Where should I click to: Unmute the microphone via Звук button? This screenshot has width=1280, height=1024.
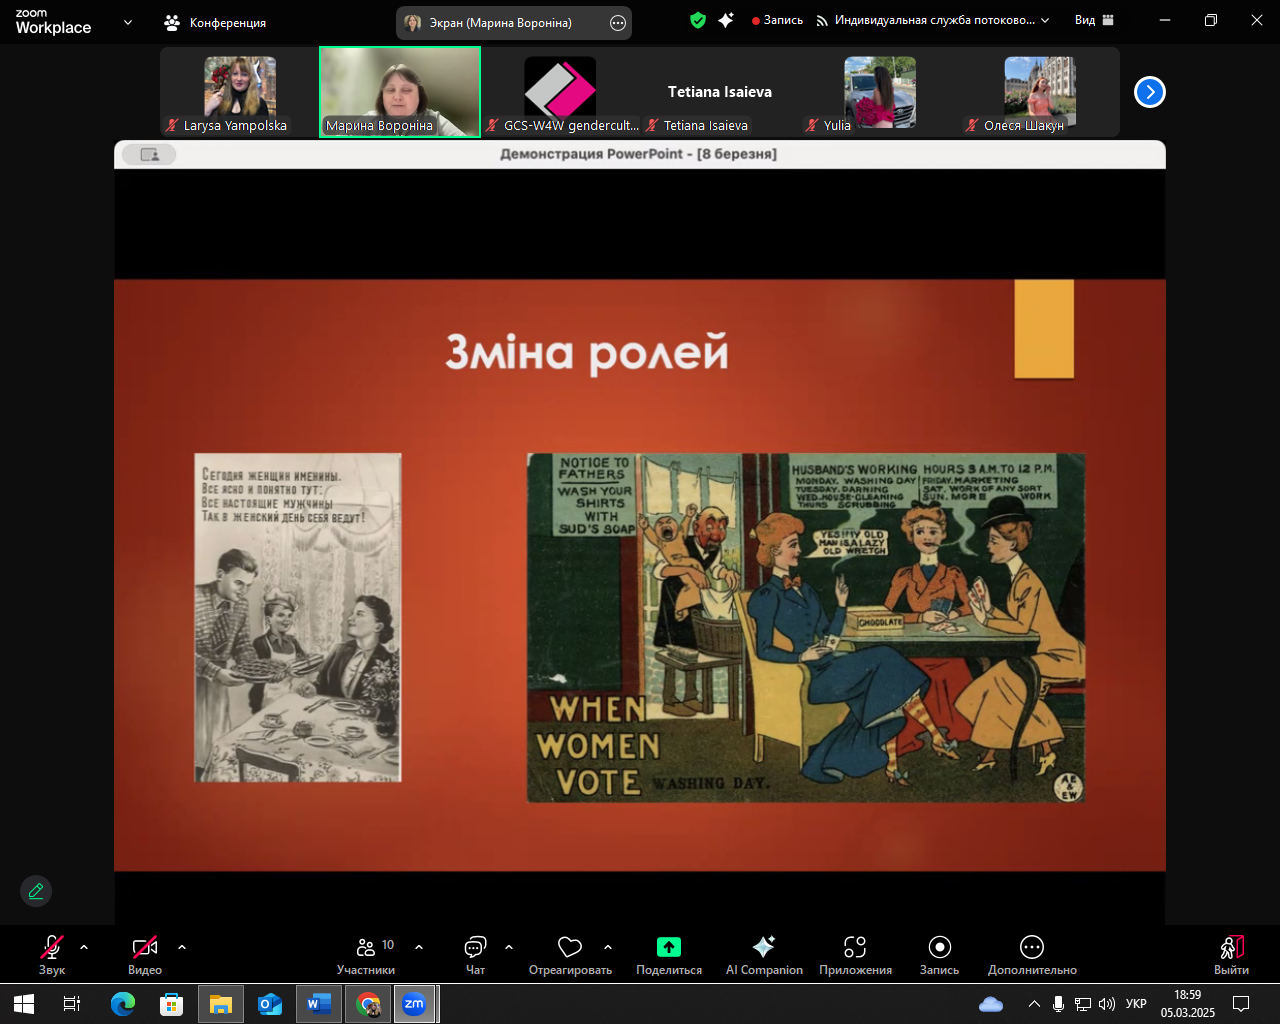coord(52,955)
